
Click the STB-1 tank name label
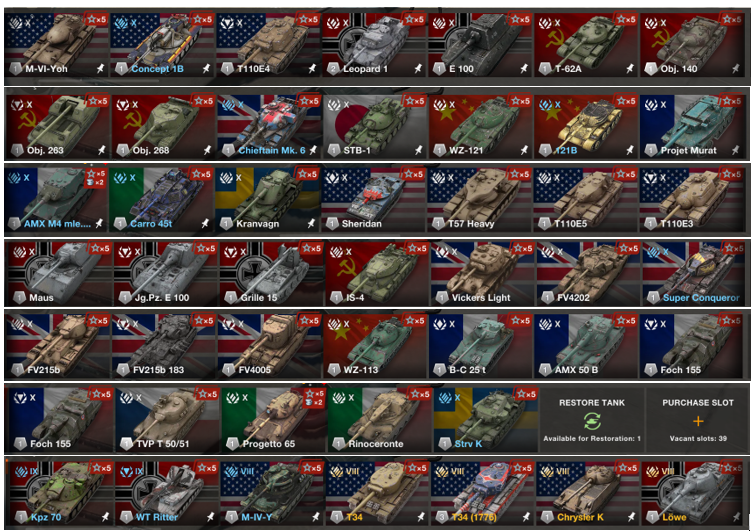click(357, 151)
